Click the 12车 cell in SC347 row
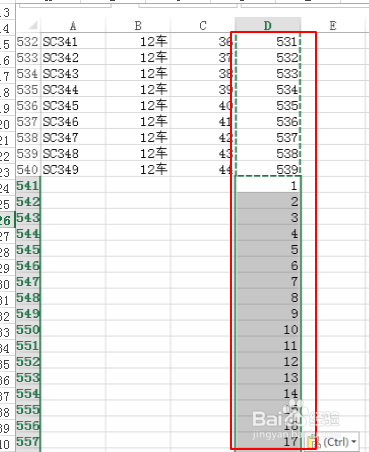The height and width of the screenshot is (452, 369). (138, 137)
